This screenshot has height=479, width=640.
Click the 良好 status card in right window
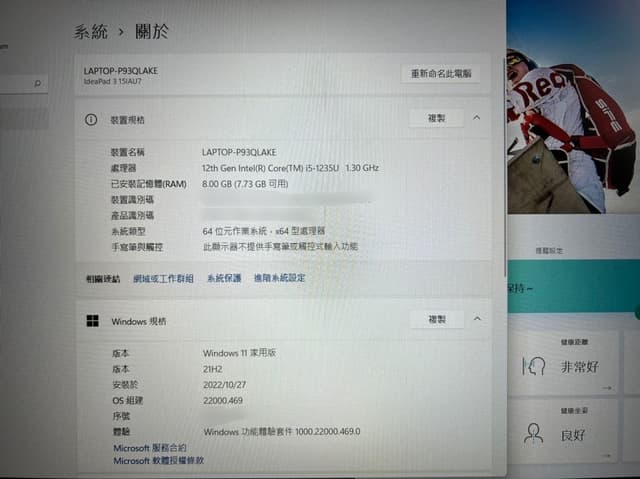pos(564,432)
